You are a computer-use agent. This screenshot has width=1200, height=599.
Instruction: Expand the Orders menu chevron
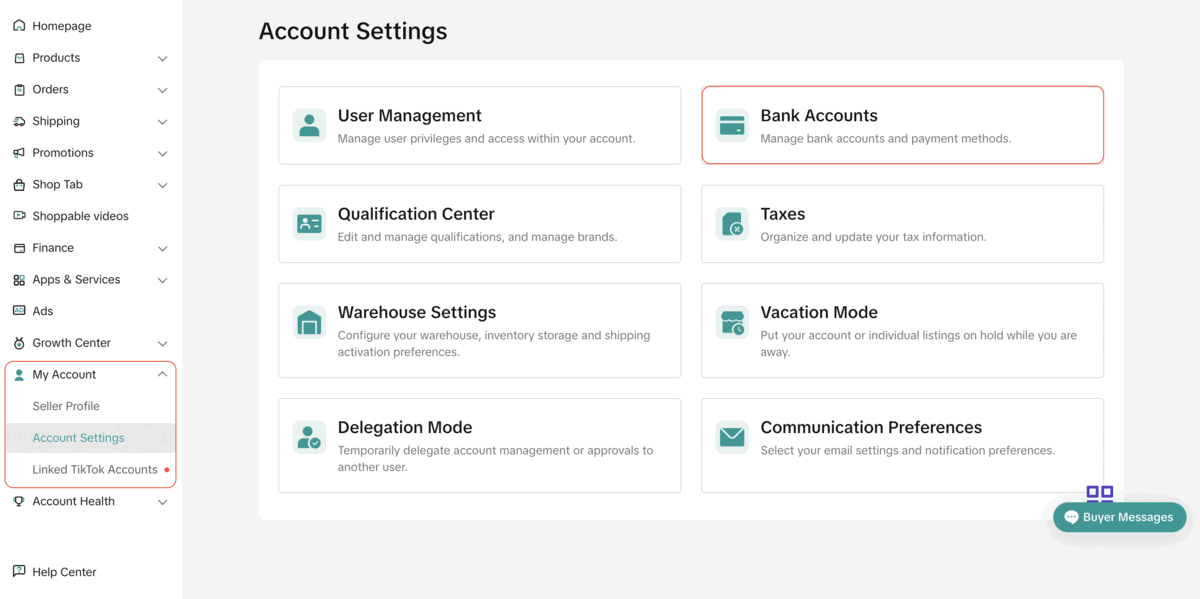[x=162, y=90]
